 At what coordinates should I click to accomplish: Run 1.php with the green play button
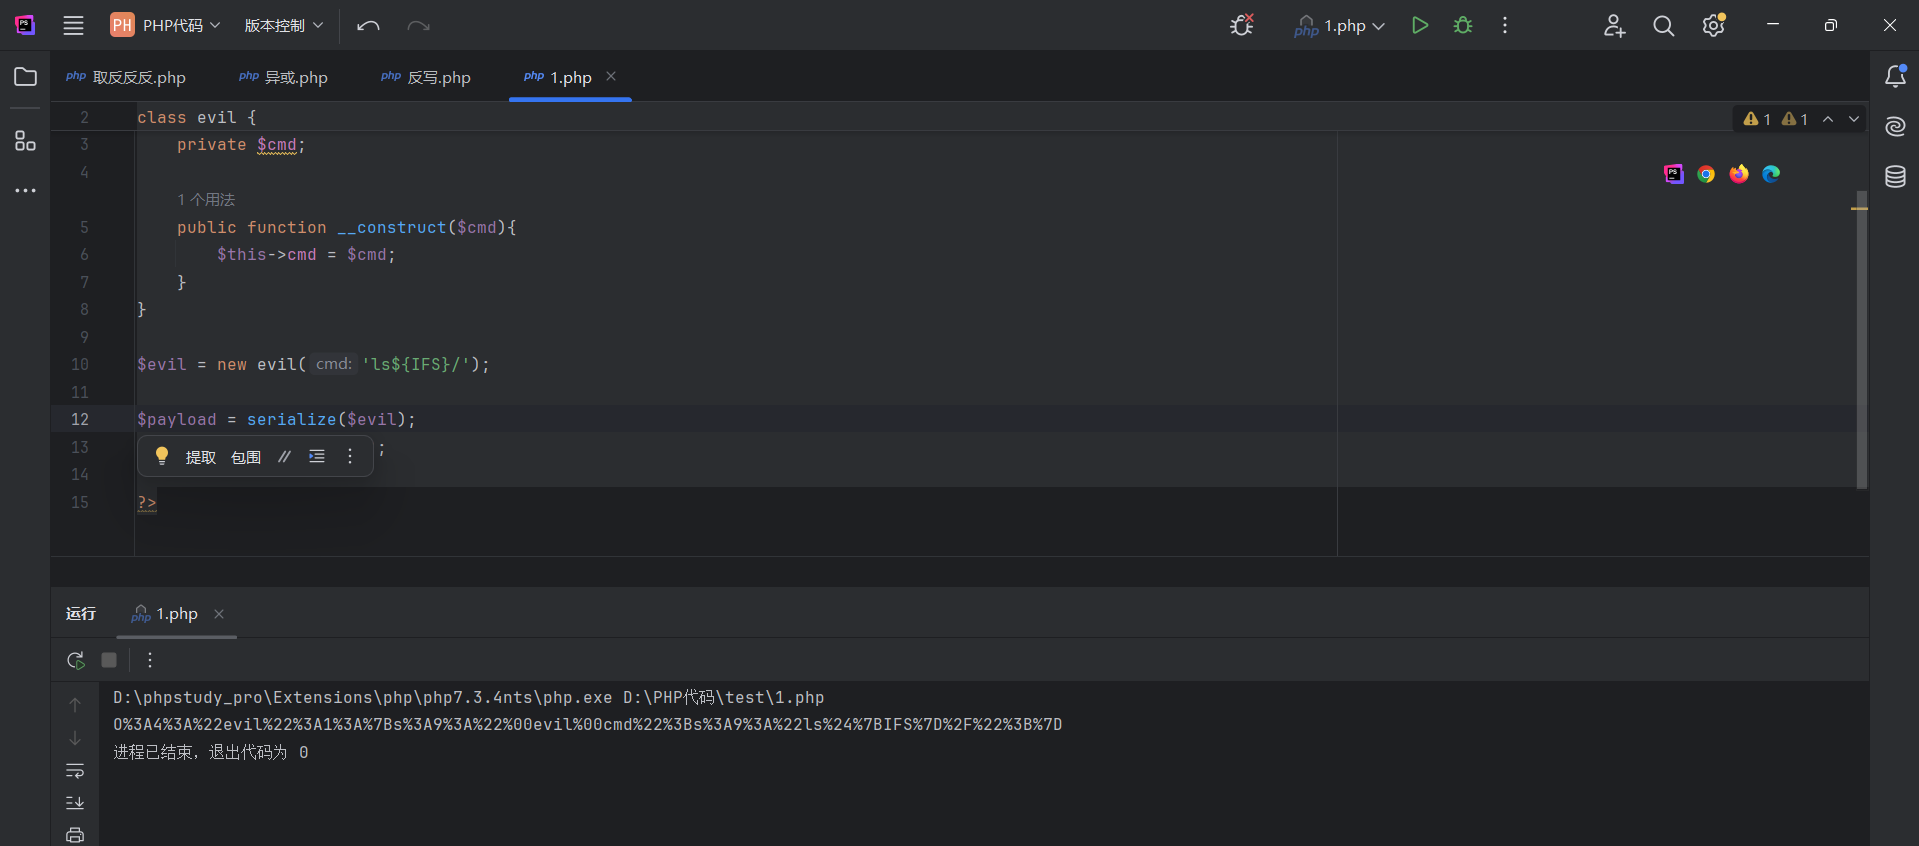[1419, 26]
